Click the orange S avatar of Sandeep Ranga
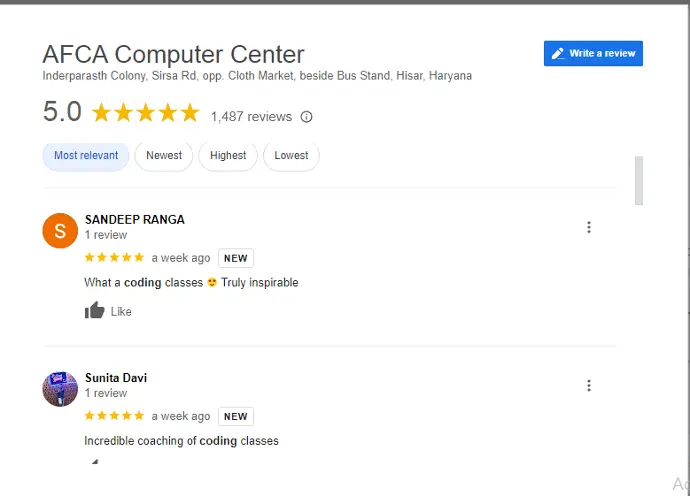The width and height of the screenshot is (690, 496). 60,231
